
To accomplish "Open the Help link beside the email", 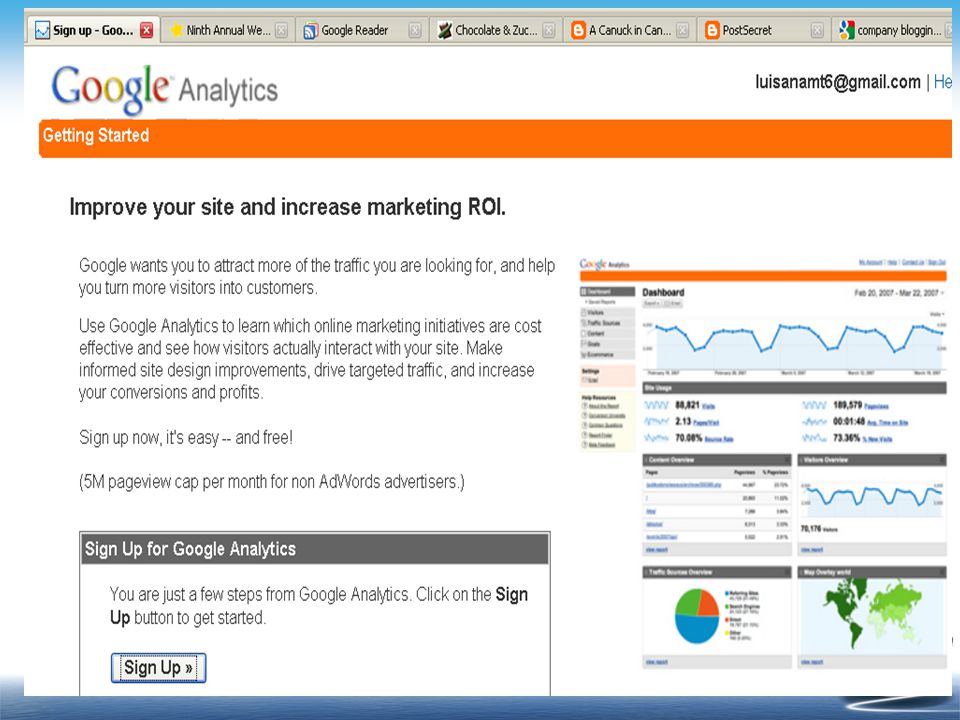I will [943, 82].
